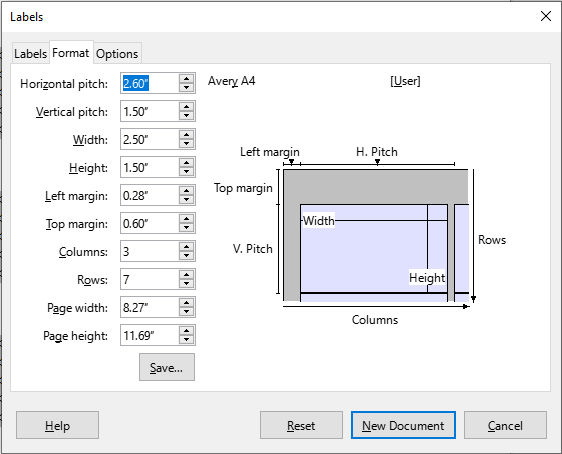
Task: Decrease the Height value using down arrow
Action: click(x=186, y=172)
